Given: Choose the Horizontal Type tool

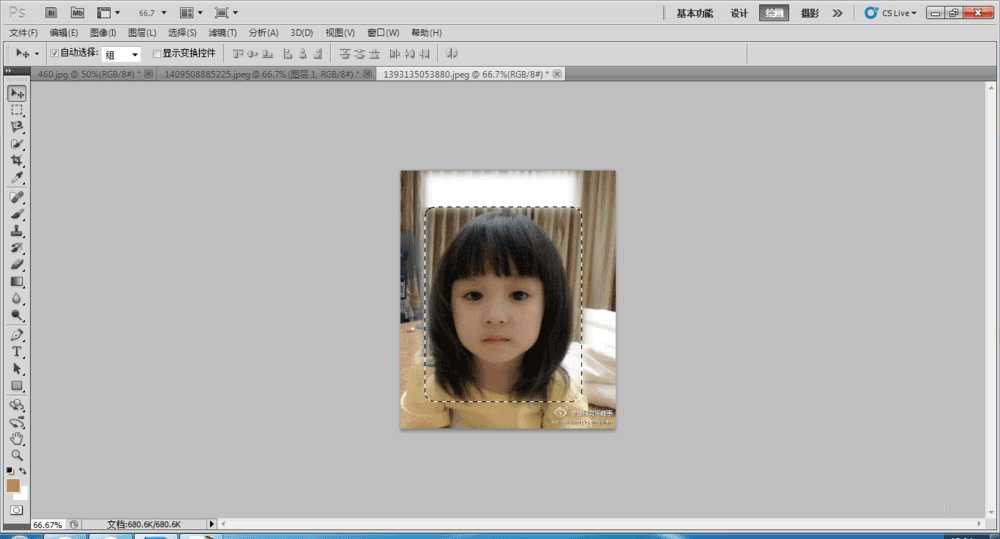Looking at the screenshot, I should click(x=17, y=352).
